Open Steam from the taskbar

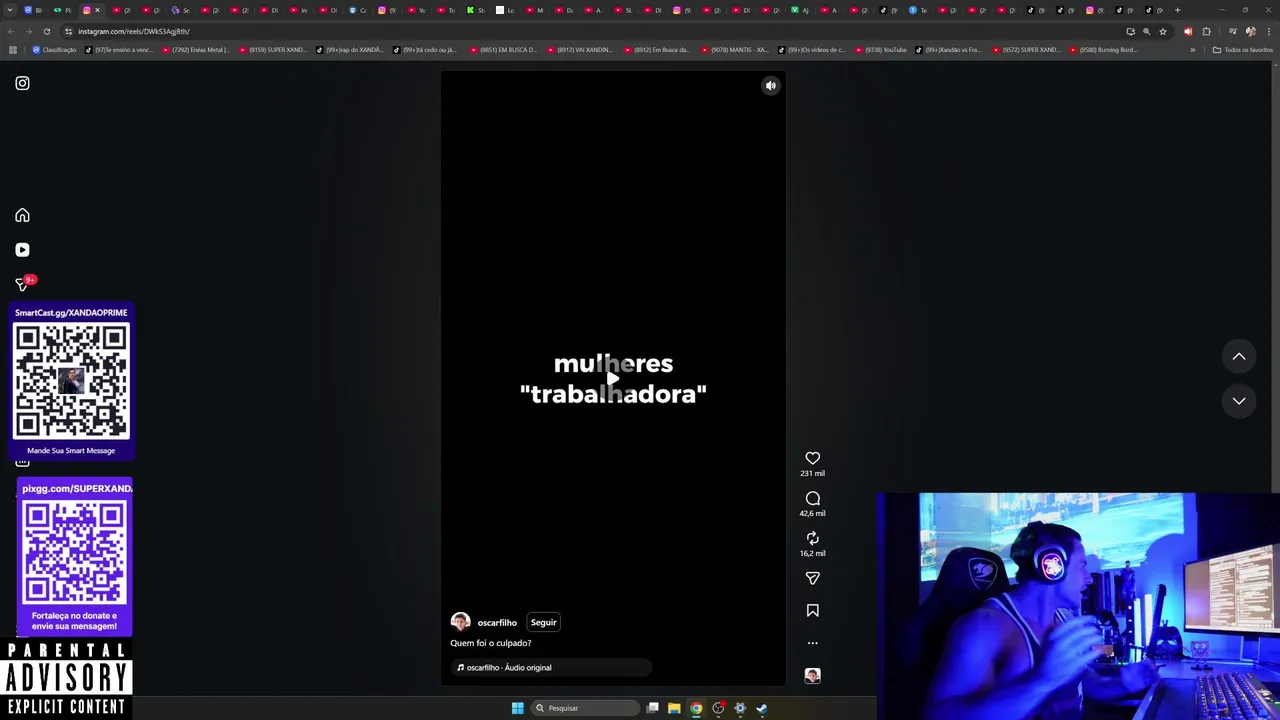[761, 708]
